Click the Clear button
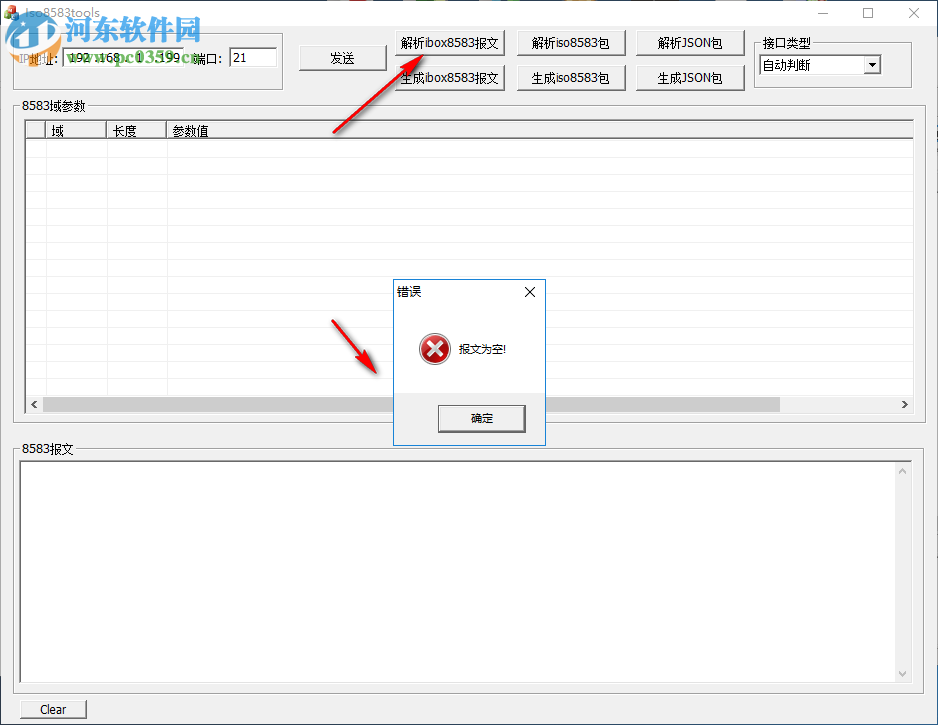 point(53,709)
